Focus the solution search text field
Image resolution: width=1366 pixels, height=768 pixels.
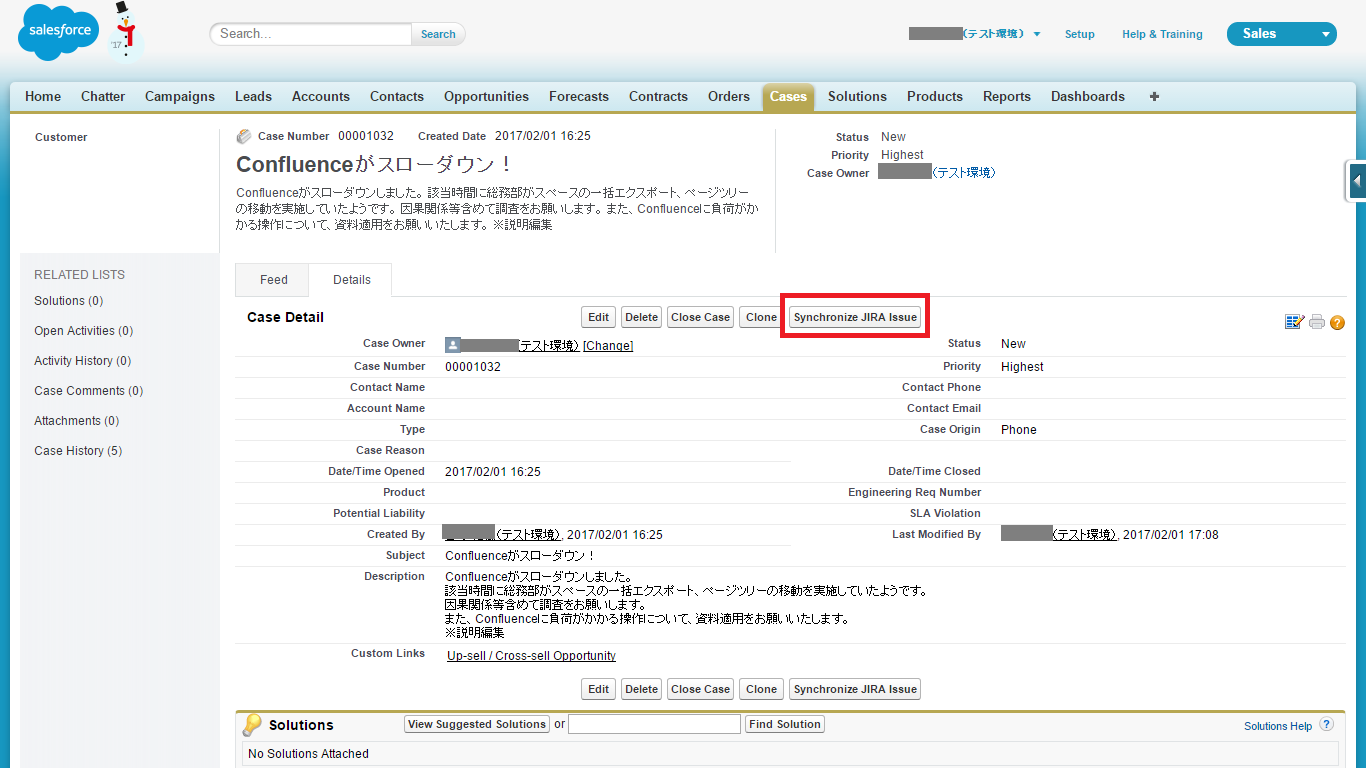pos(654,724)
